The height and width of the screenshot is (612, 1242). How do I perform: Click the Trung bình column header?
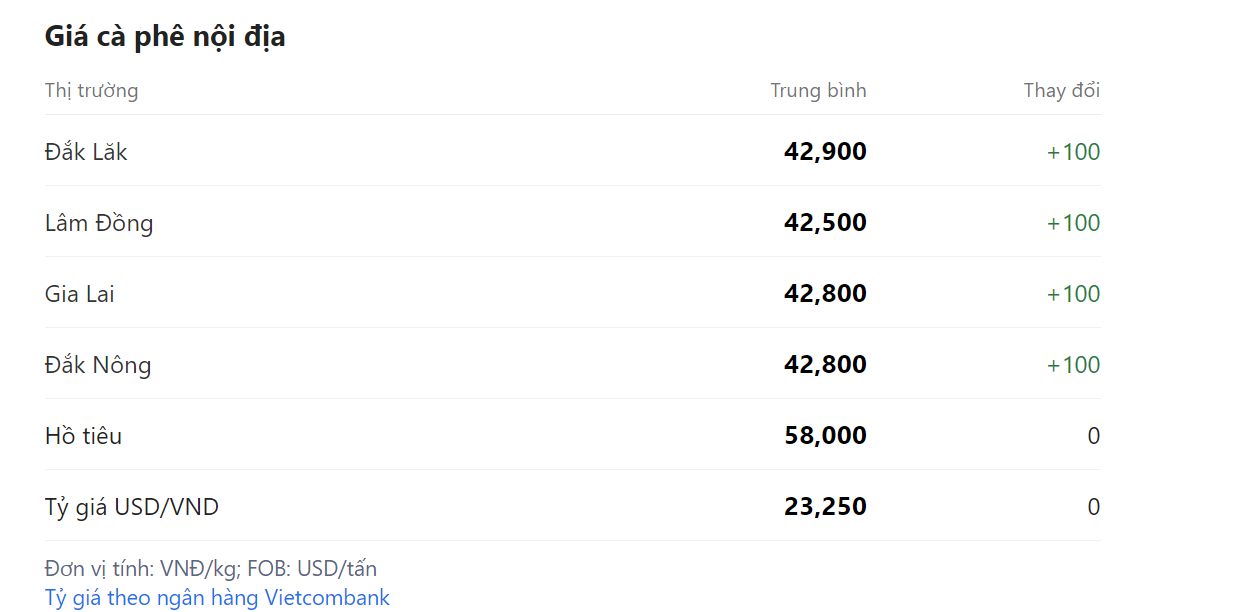point(818,91)
